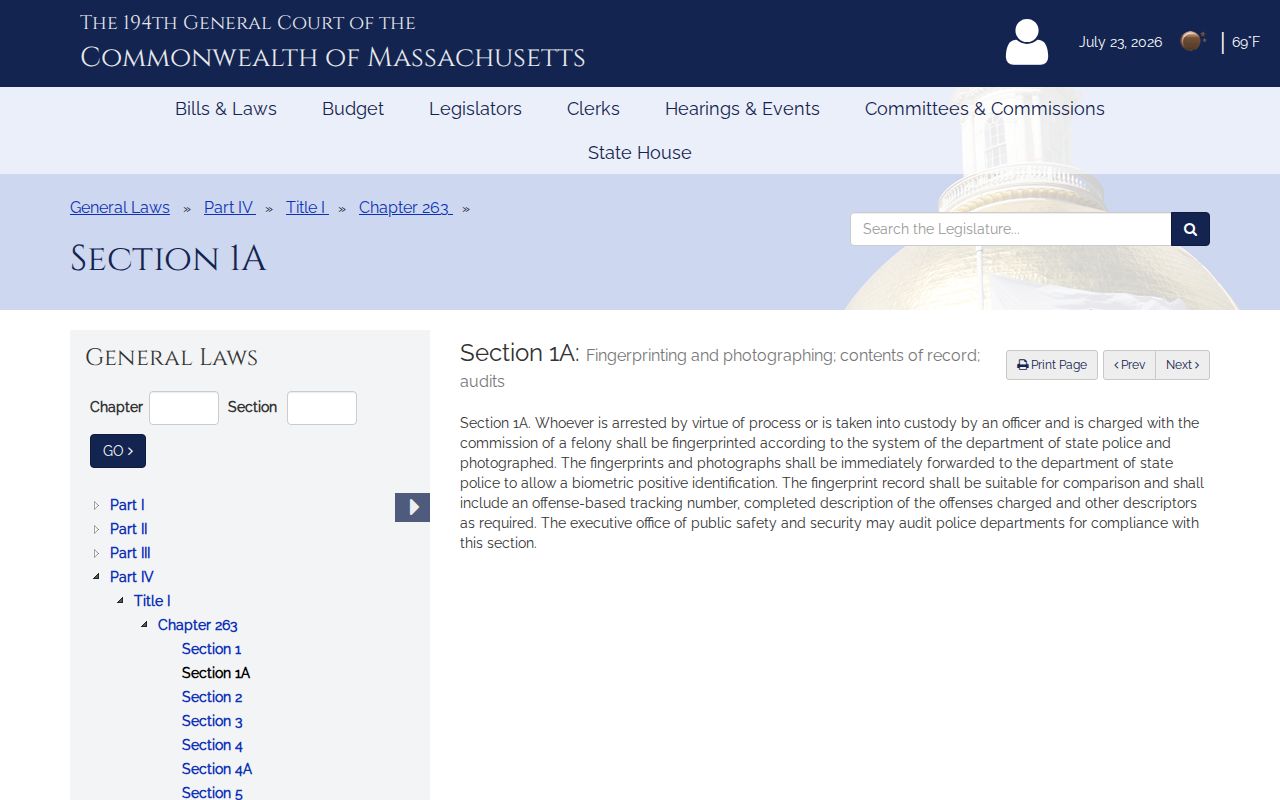Open Part I in the tree

[127, 505]
